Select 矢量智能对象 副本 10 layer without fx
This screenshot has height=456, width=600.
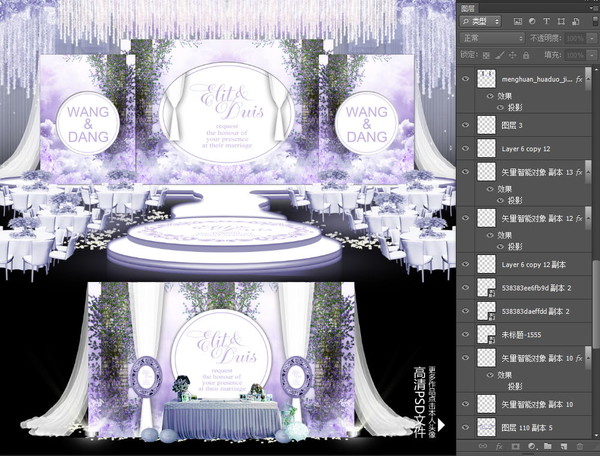click(525, 404)
